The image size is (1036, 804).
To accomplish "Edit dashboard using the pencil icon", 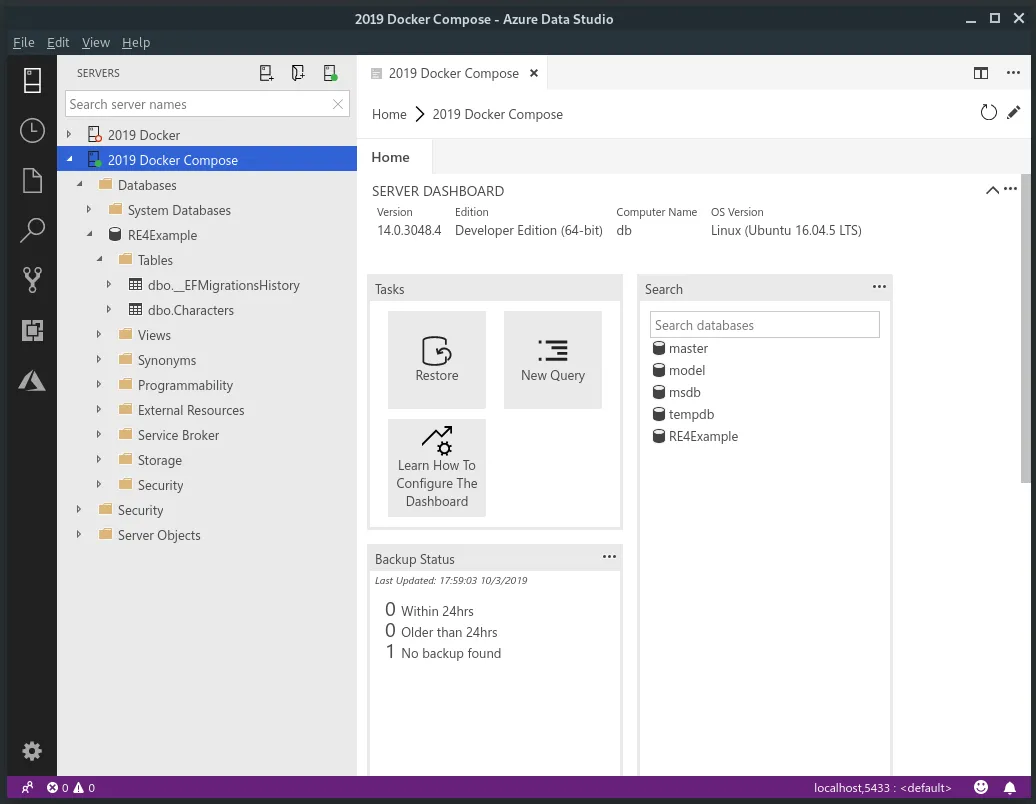I will pyautogui.click(x=1014, y=113).
